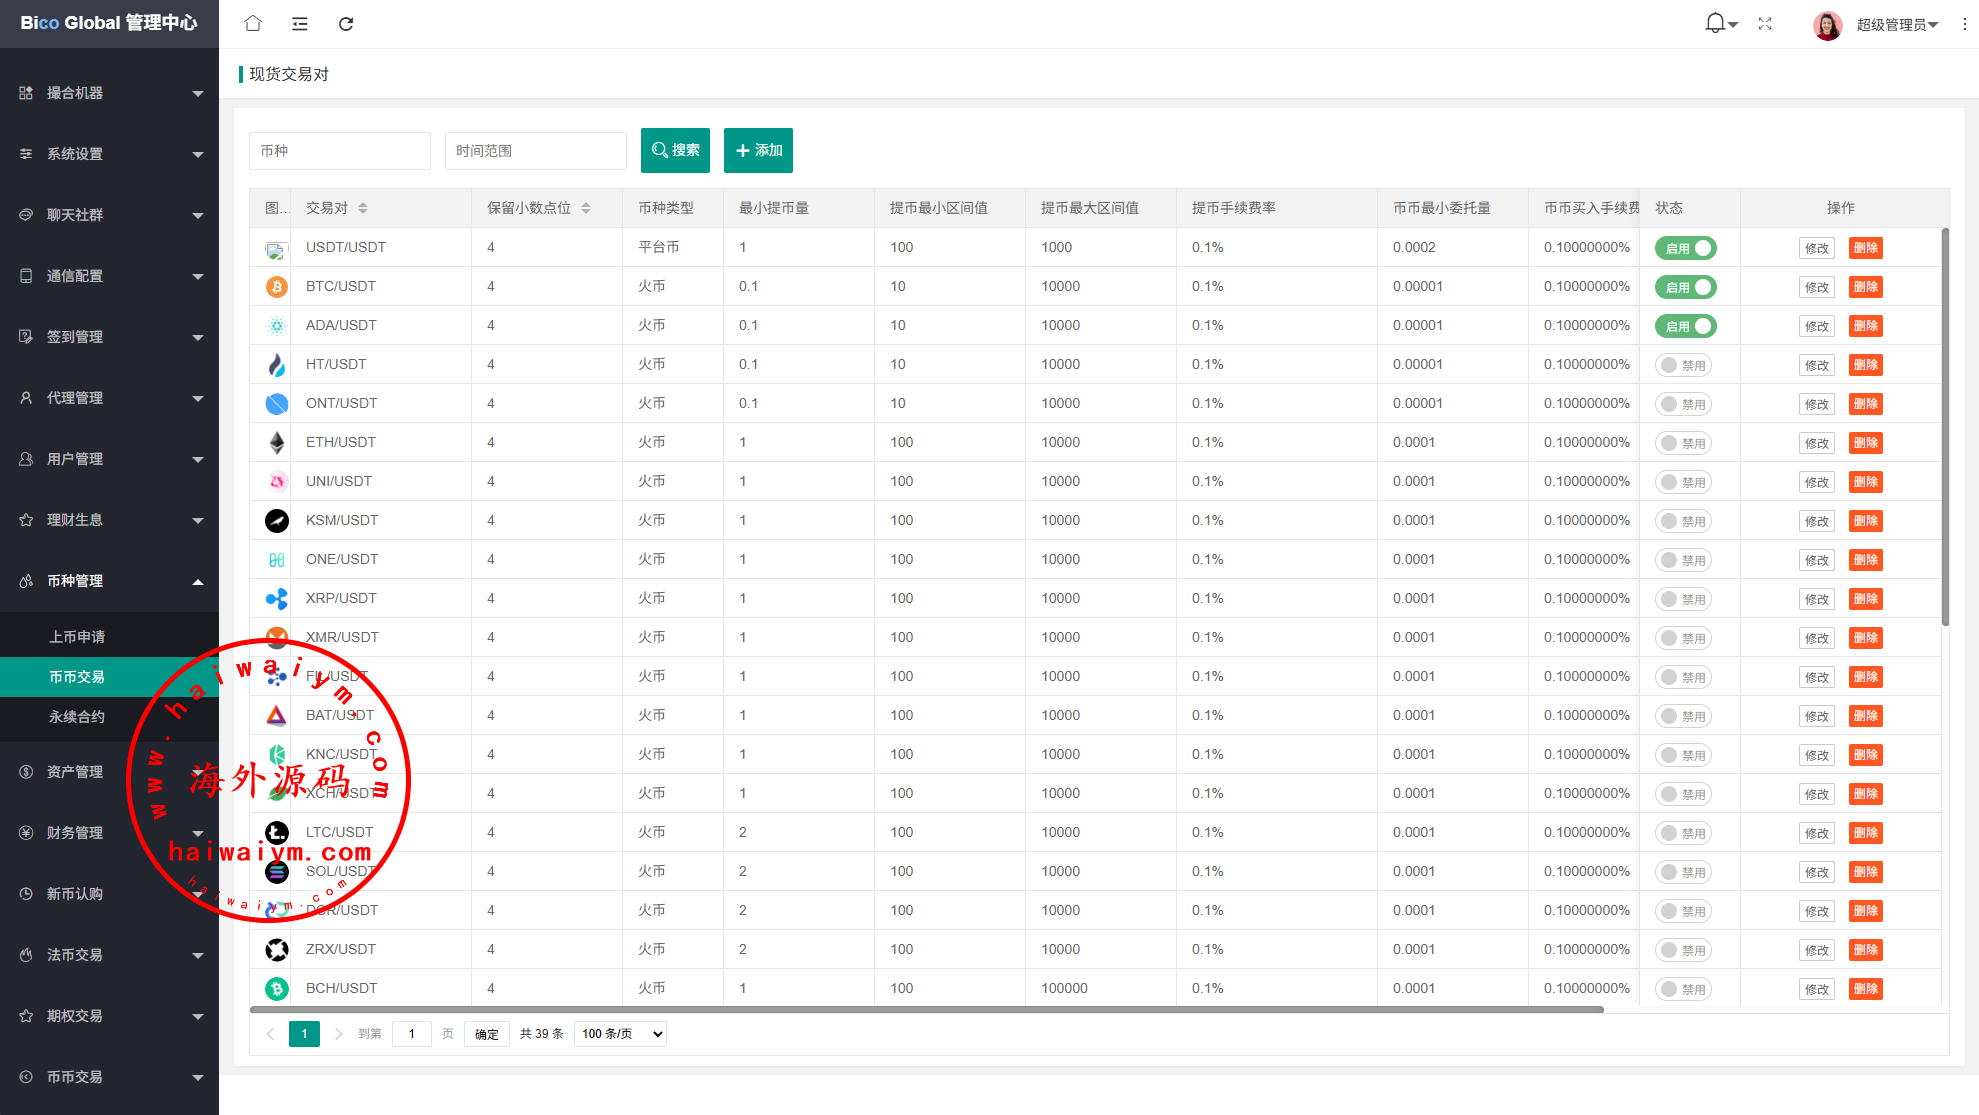The height and width of the screenshot is (1115, 1979).
Task: Collapse sidebar with menu fold icon
Action: point(299,23)
